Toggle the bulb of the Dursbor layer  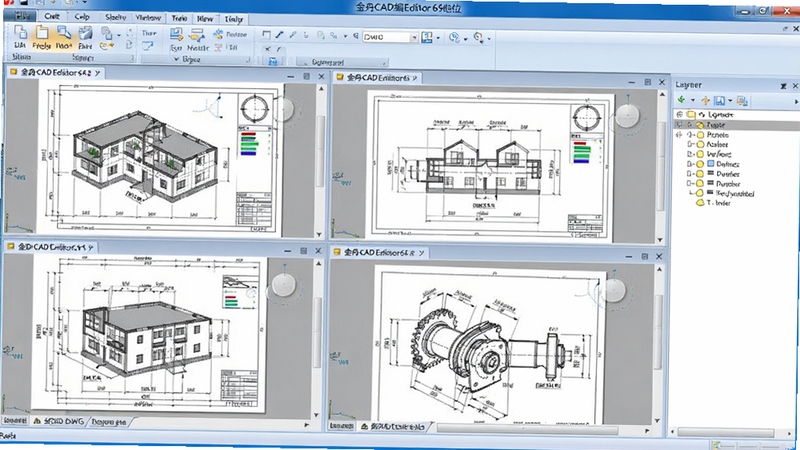pyautogui.click(x=701, y=183)
